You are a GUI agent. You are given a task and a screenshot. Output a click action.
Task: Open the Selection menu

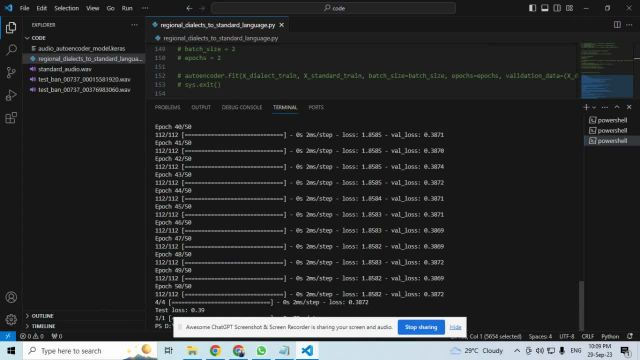[67, 8]
